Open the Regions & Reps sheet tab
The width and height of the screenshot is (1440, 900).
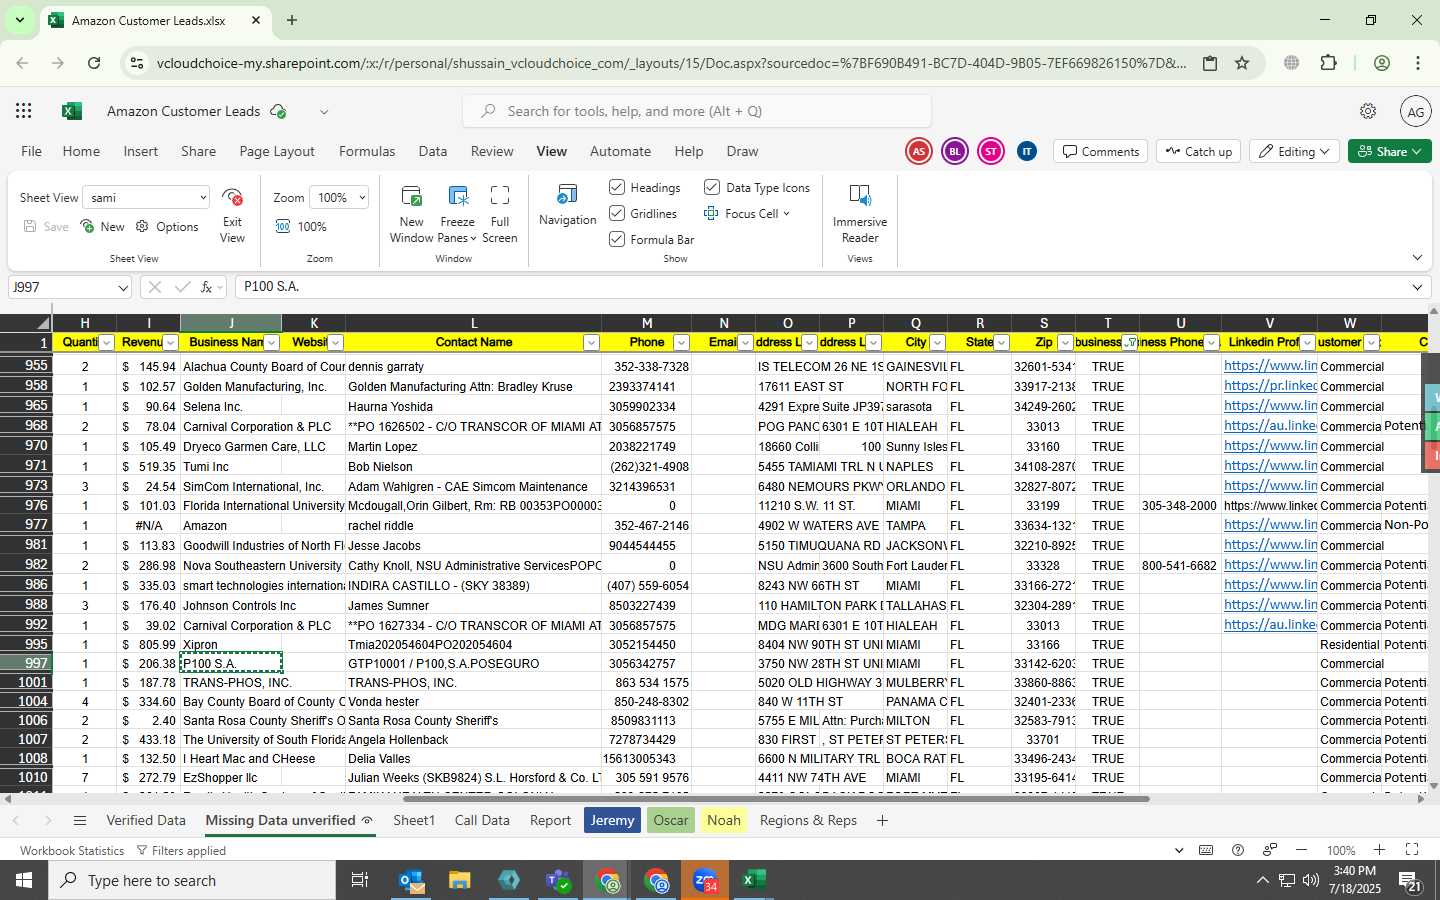[x=808, y=821]
